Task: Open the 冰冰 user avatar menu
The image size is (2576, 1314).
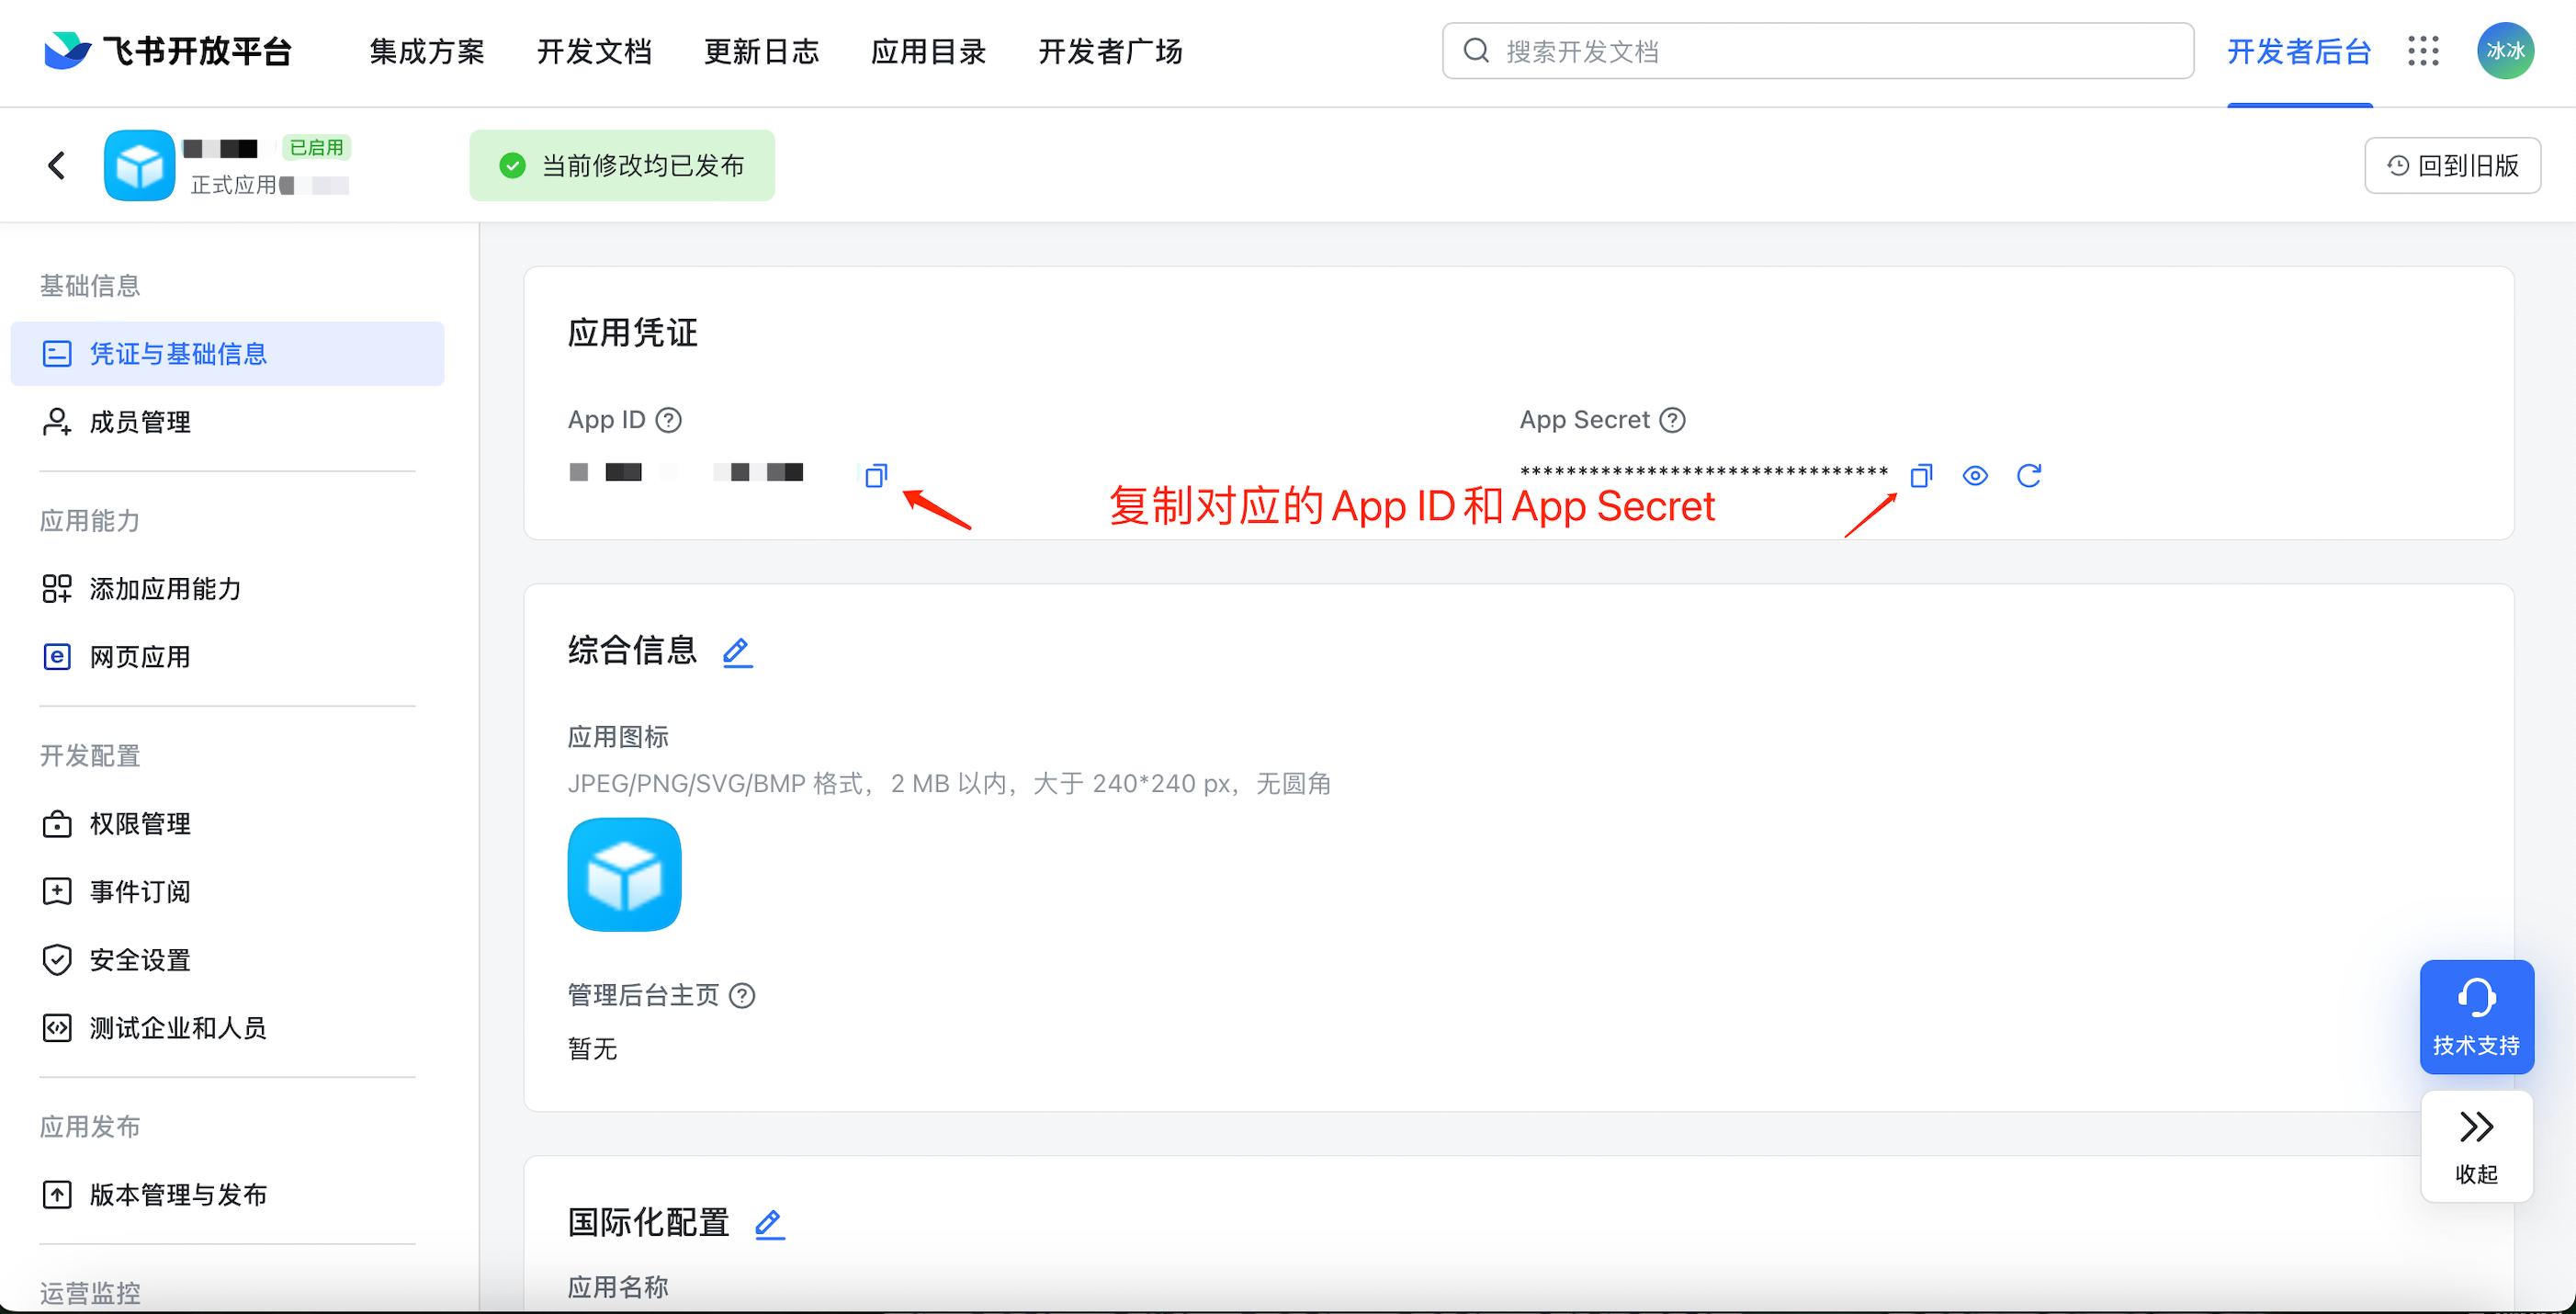Action: (2505, 51)
